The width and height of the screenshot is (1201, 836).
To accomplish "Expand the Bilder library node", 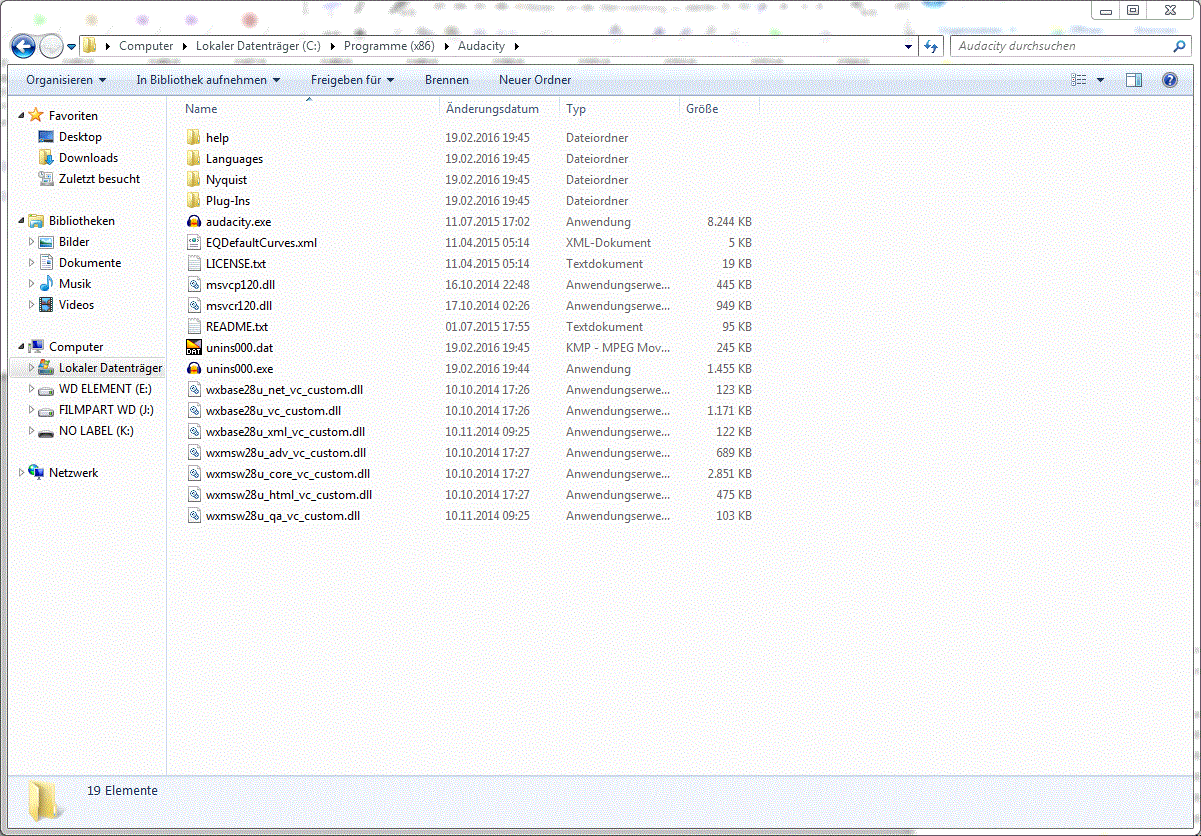I will click(x=32, y=242).
